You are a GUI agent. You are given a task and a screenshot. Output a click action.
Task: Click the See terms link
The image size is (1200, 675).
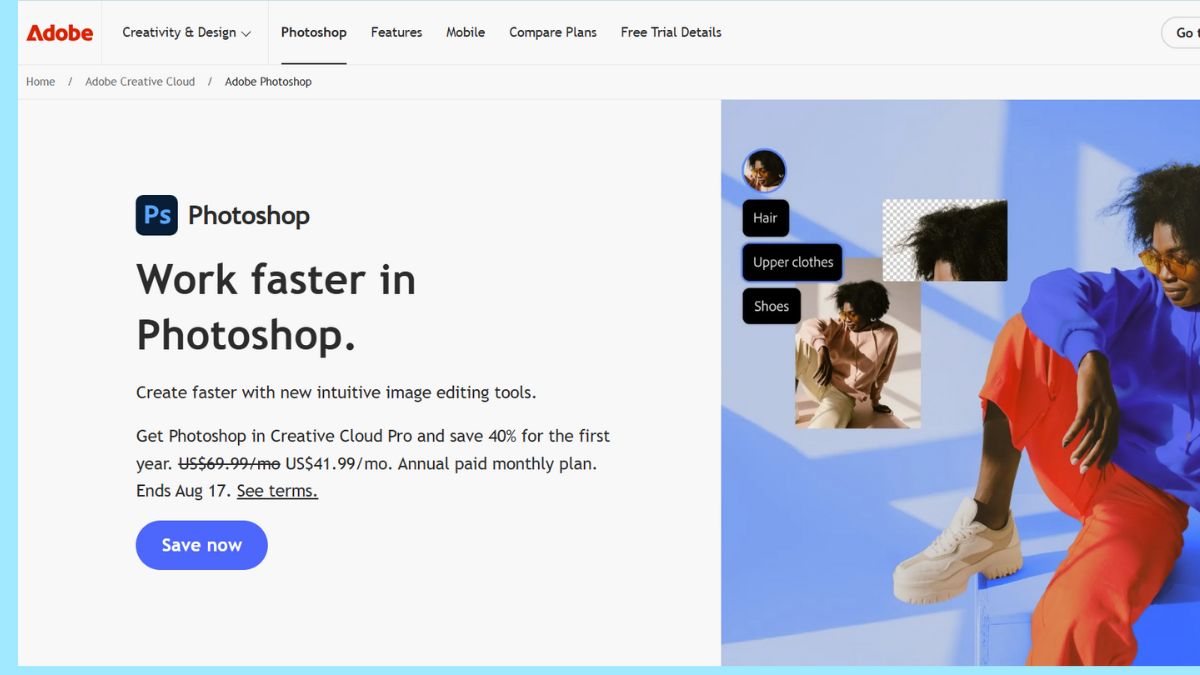[x=277, y=491]
